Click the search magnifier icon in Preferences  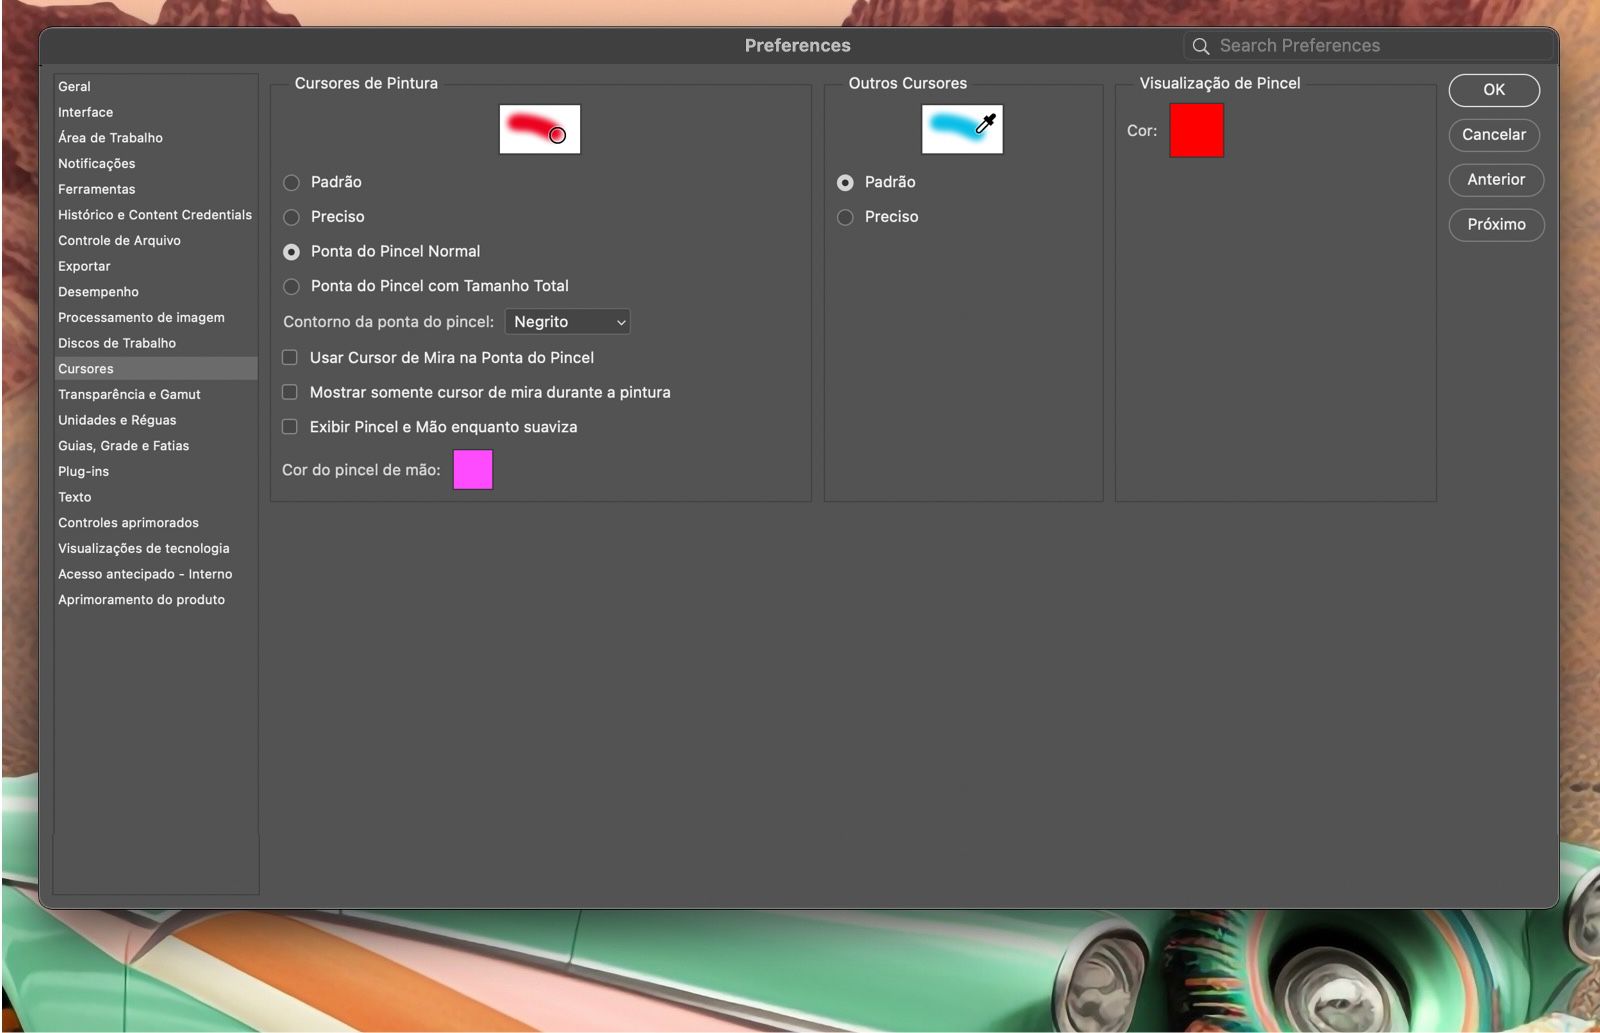point(1200,45)
